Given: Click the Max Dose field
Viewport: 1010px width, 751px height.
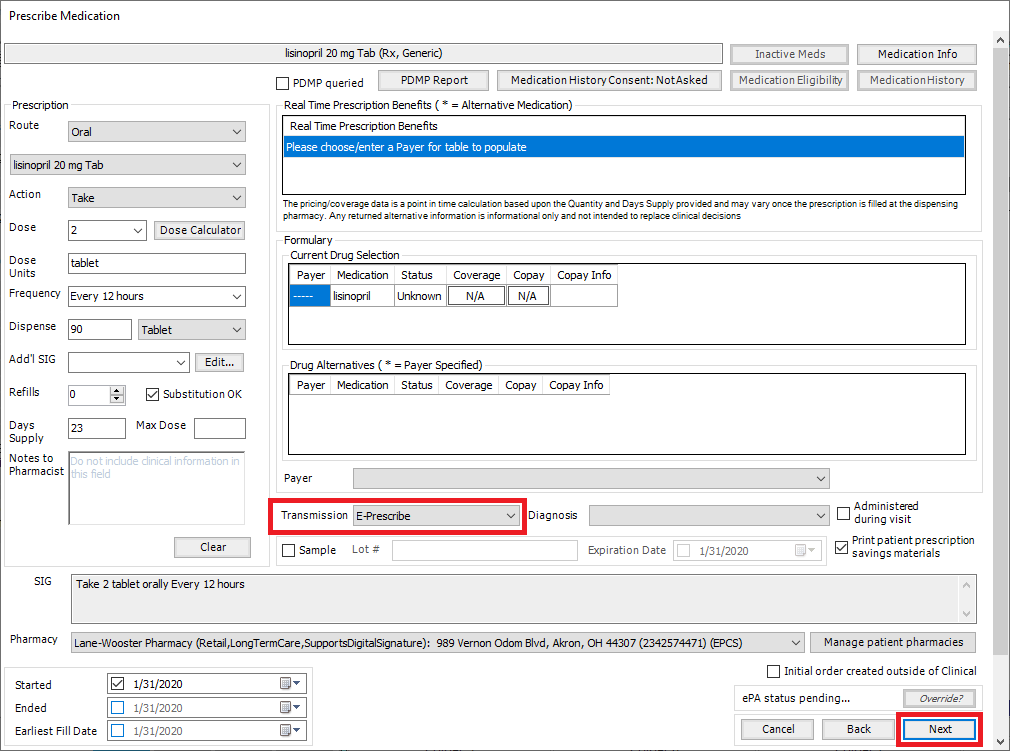Looking at the screenshot, I should pos(220,428).
